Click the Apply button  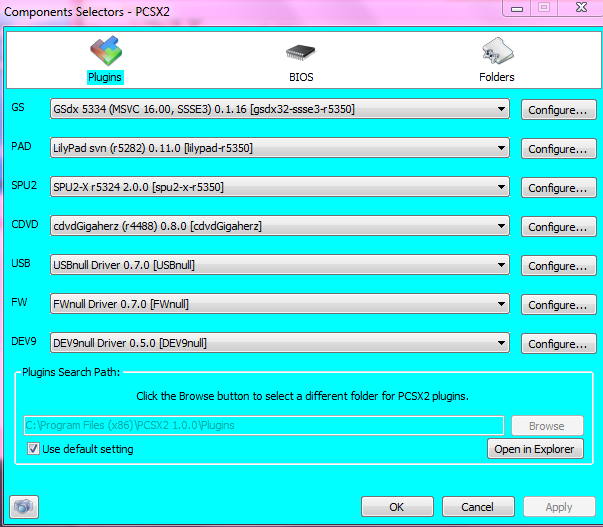pyautogui.click(x=559, y=507)
